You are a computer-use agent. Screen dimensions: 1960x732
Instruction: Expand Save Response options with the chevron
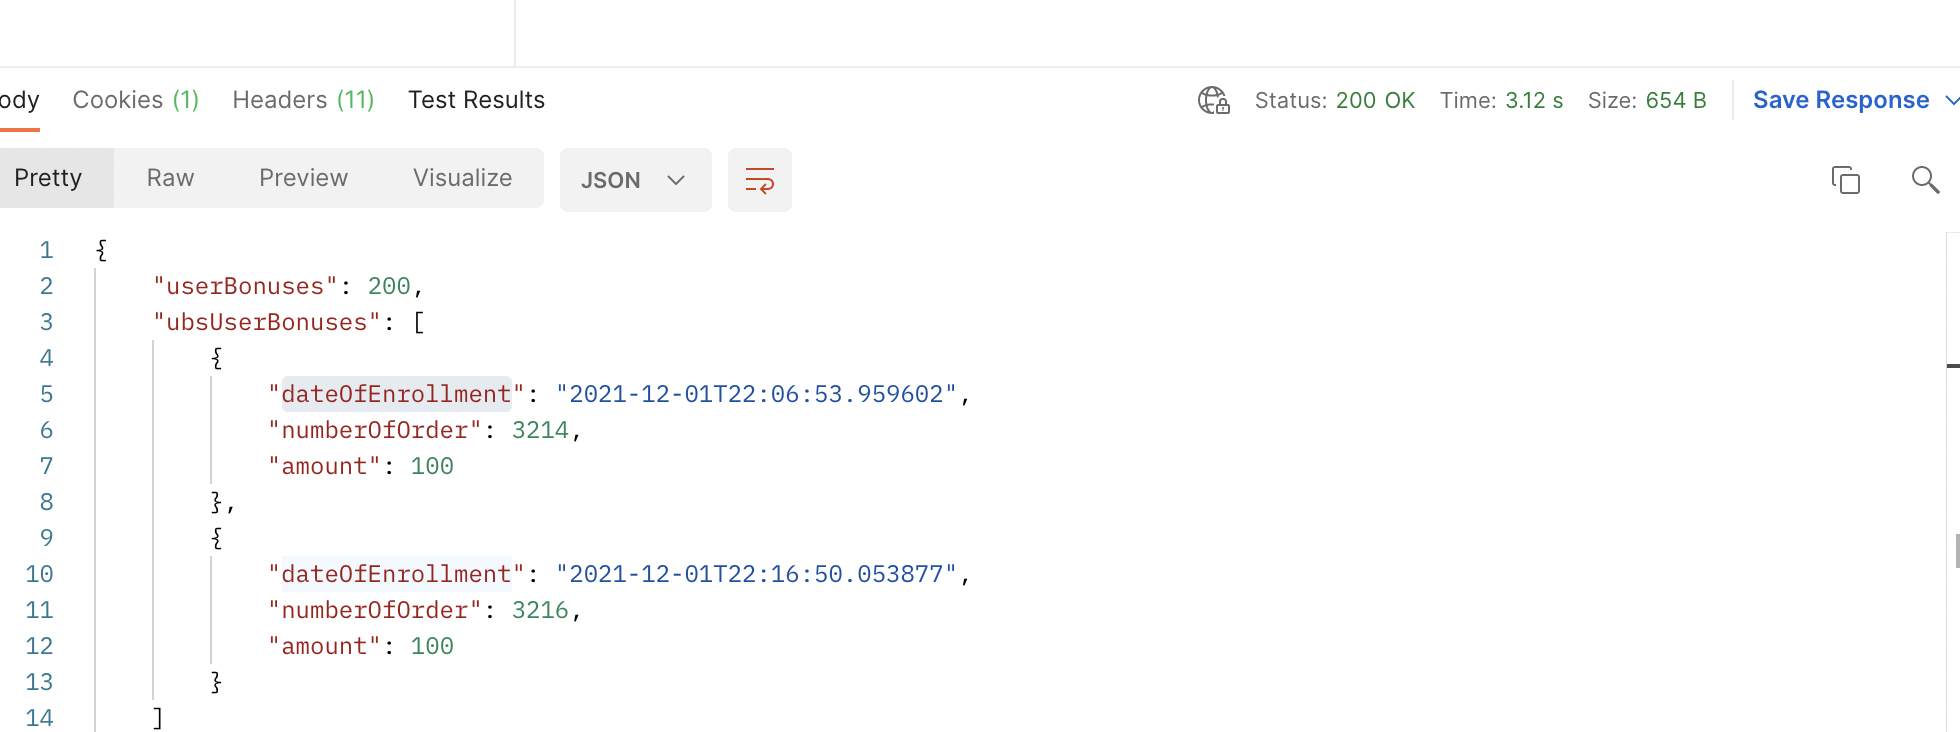1951,100
